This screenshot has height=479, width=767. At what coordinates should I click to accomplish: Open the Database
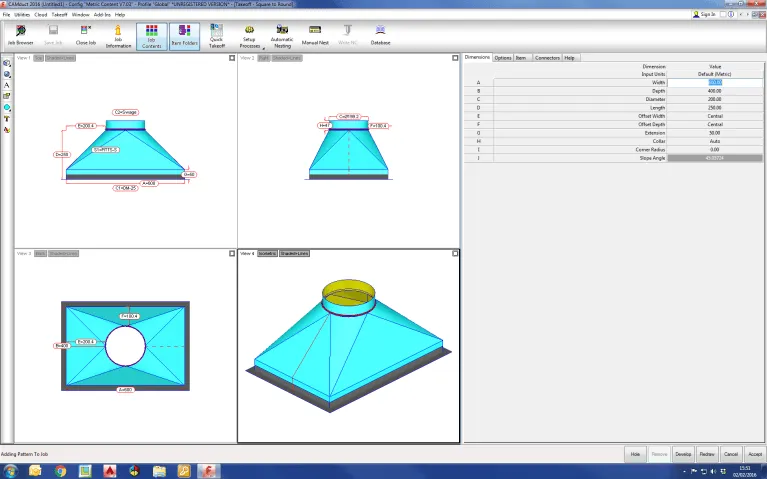coord(380,36)
